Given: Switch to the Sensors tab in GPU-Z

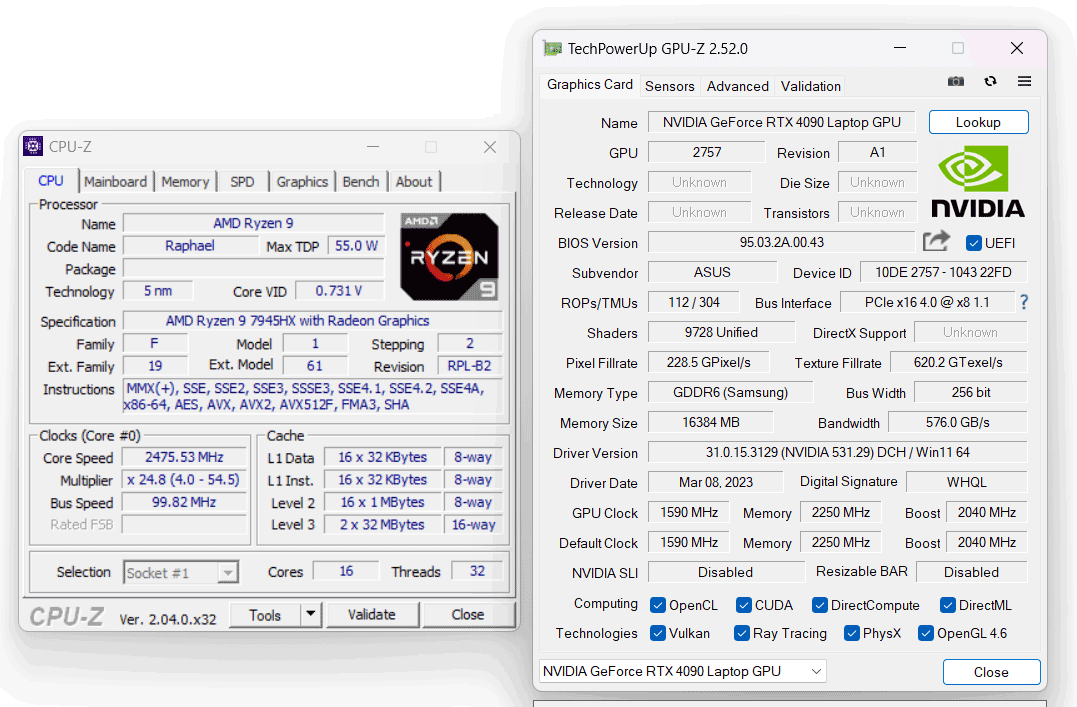Looking at the screenshot, I should coord(670,86).
